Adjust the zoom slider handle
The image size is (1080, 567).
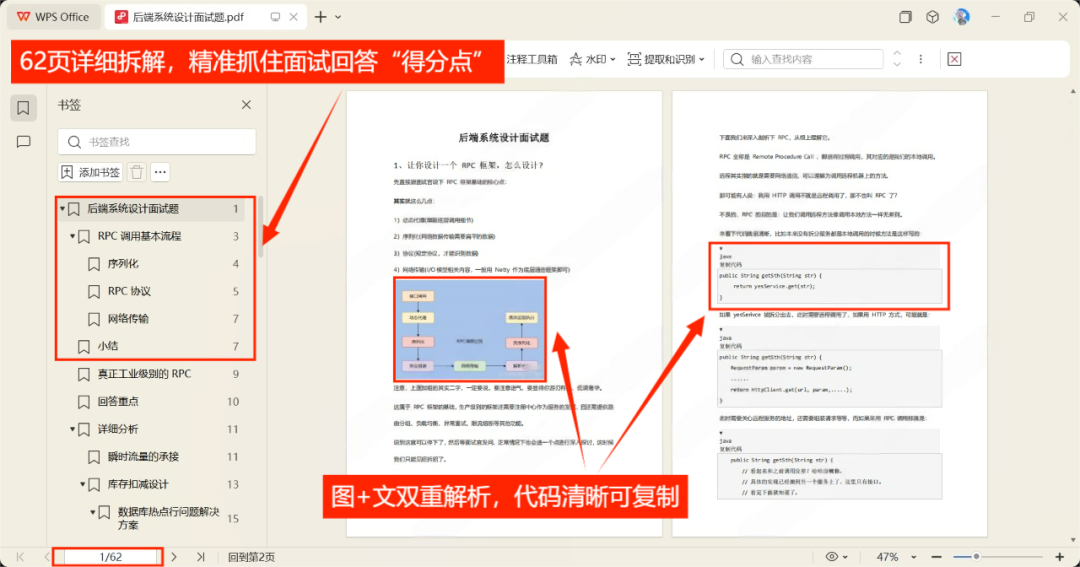pyautogui.click(x=976, y=557)
